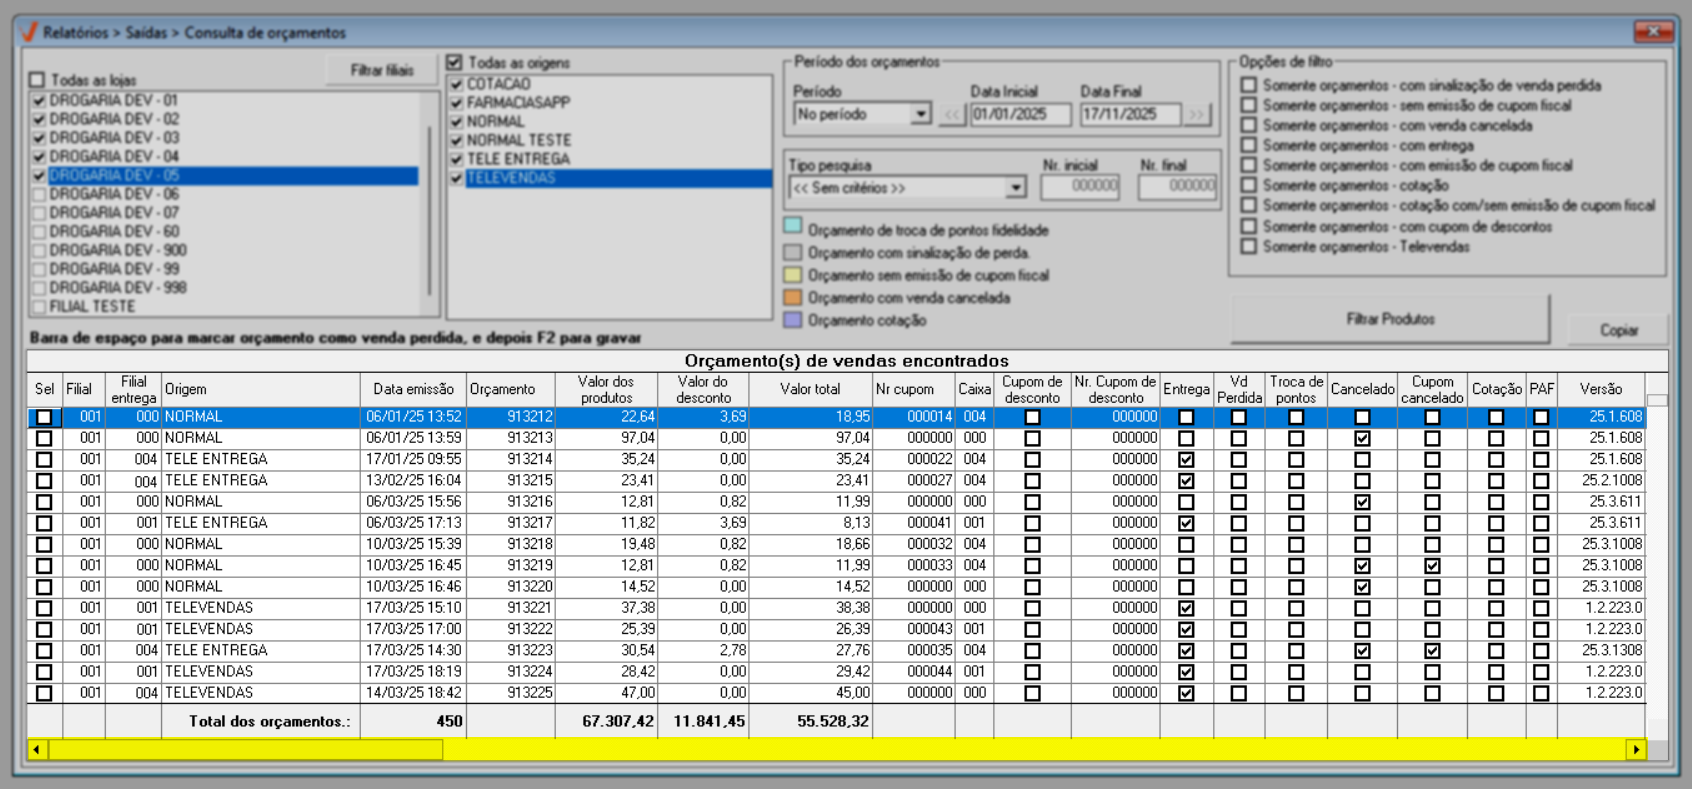The height and width of the screenshot is (789, 1692).
Task: Enable the 'Todas as lojas' checkbox
Action: (38, 80)
